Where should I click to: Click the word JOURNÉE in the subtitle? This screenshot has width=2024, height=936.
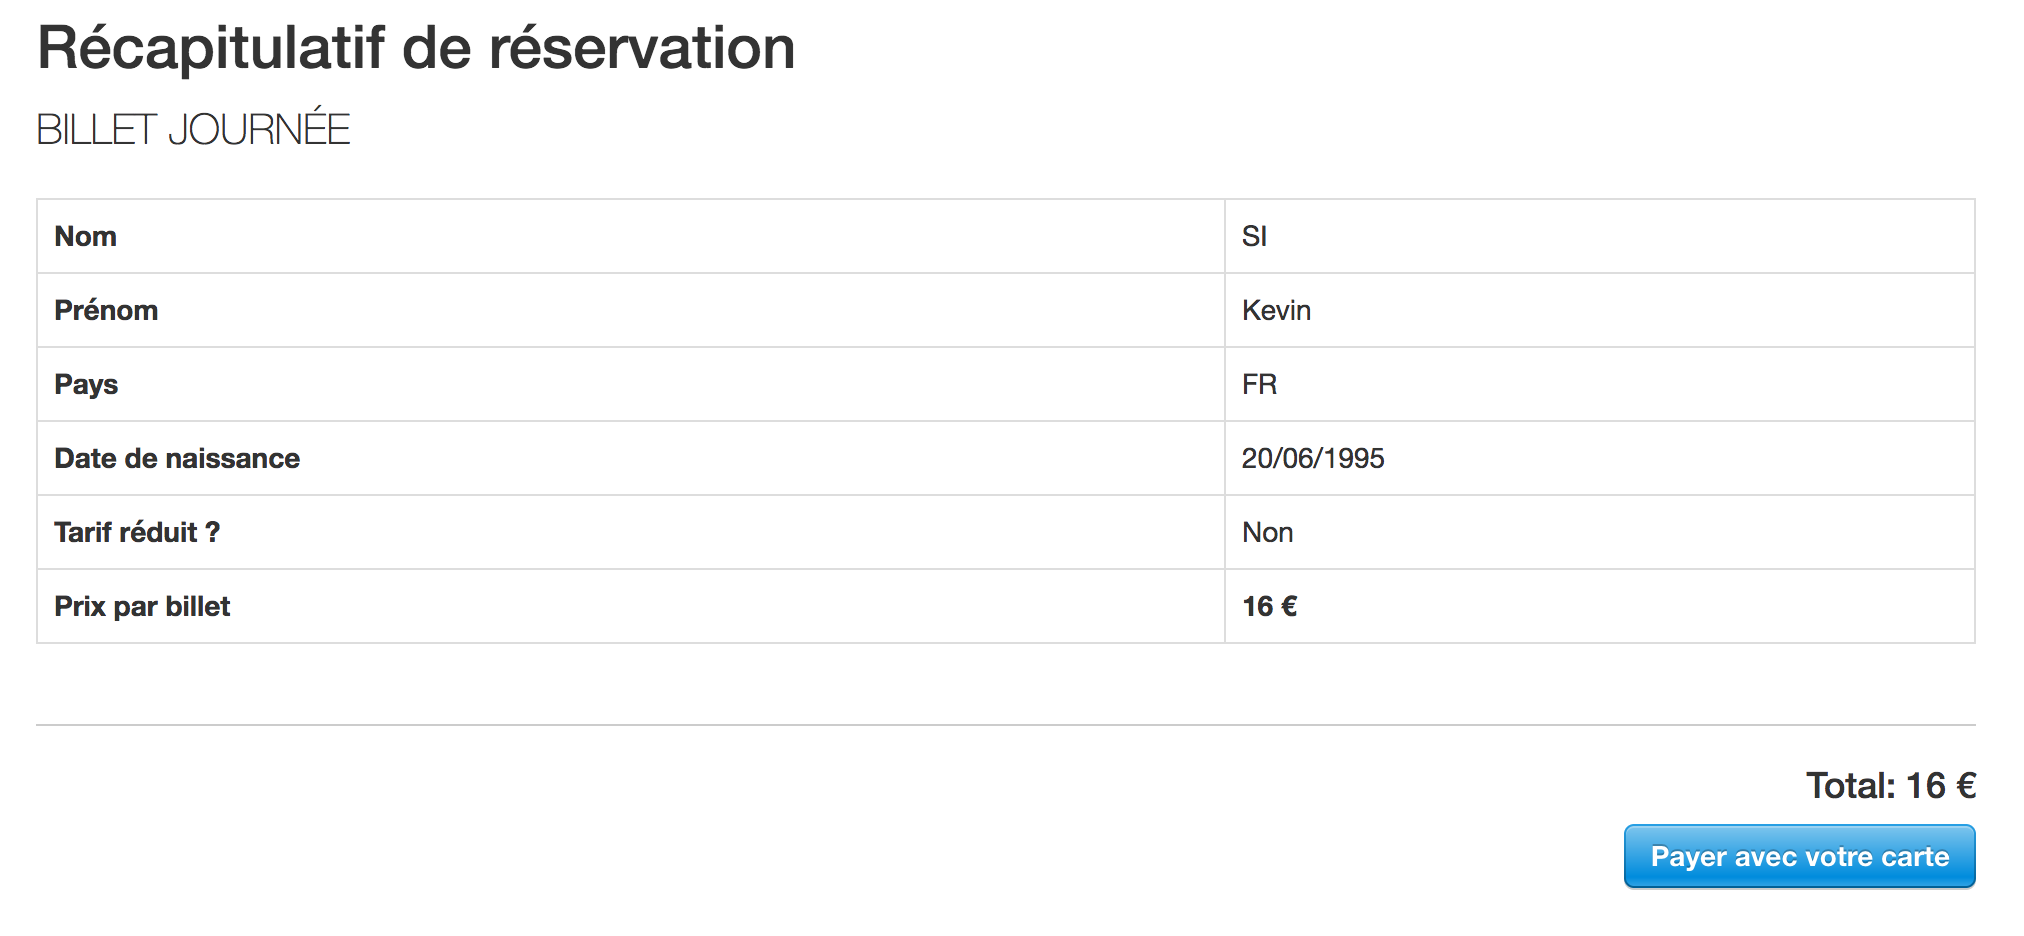(259, 129)
